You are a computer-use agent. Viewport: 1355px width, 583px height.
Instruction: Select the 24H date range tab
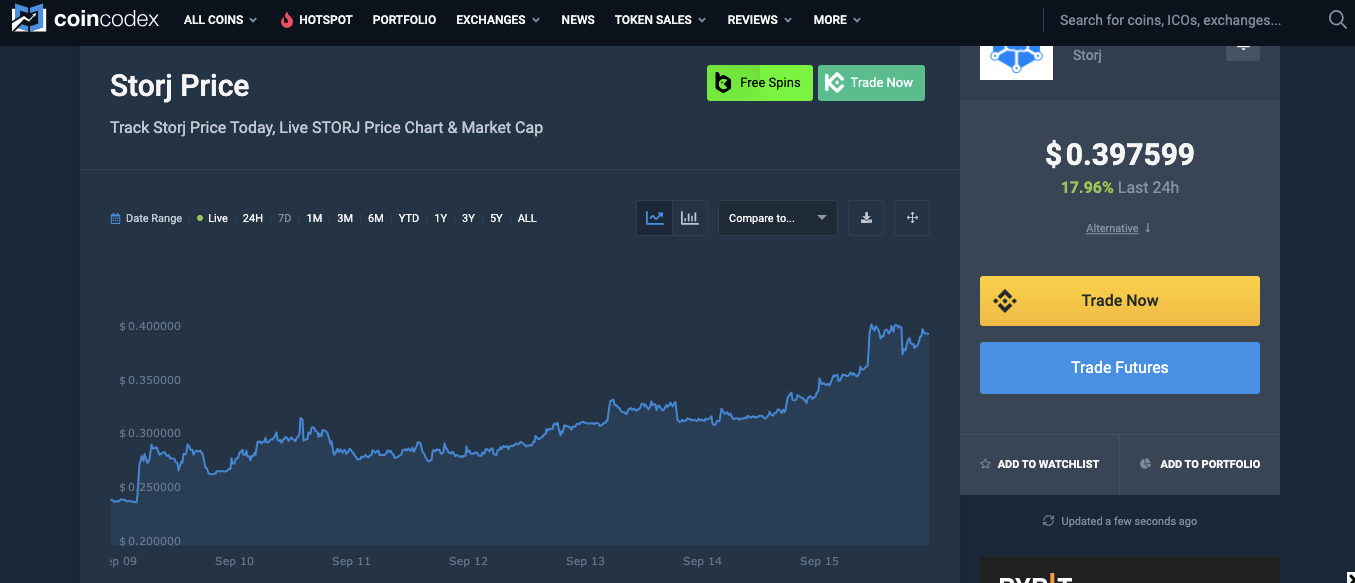click(252, 217)
